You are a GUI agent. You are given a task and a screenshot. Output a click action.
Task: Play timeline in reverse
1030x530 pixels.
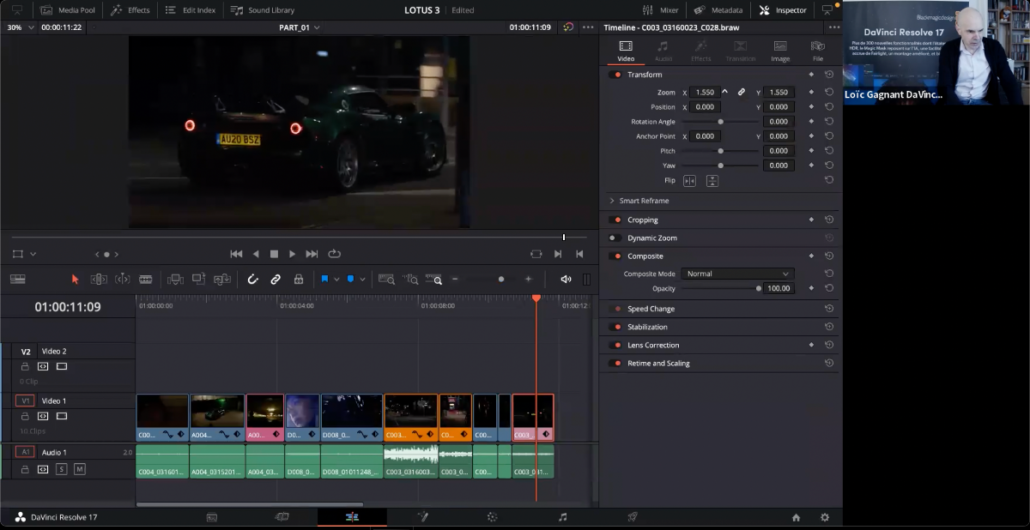[x=256, y=254]
